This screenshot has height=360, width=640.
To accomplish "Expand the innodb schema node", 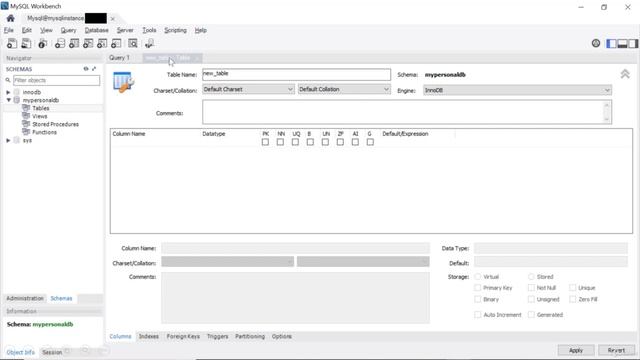I will (8, 92).
